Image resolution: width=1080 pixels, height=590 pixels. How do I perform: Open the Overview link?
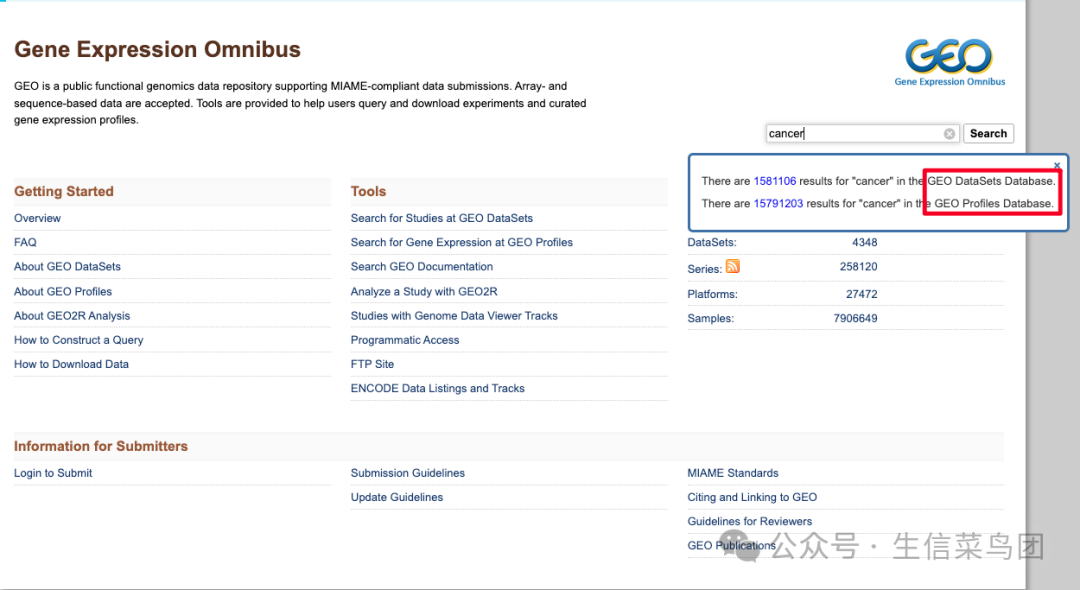pos(37,218)
